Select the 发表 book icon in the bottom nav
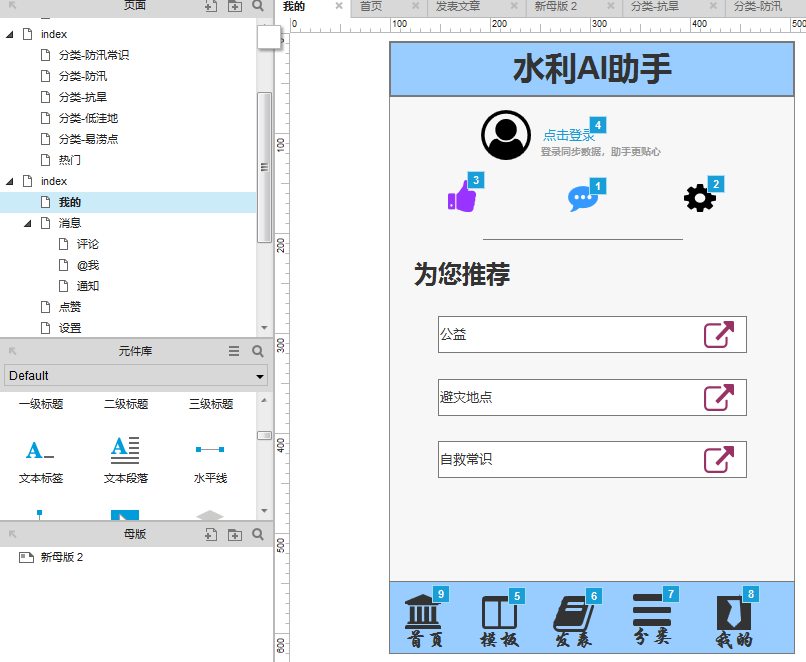The width and height of the screenshot is (806, 662). pos(574,613)
